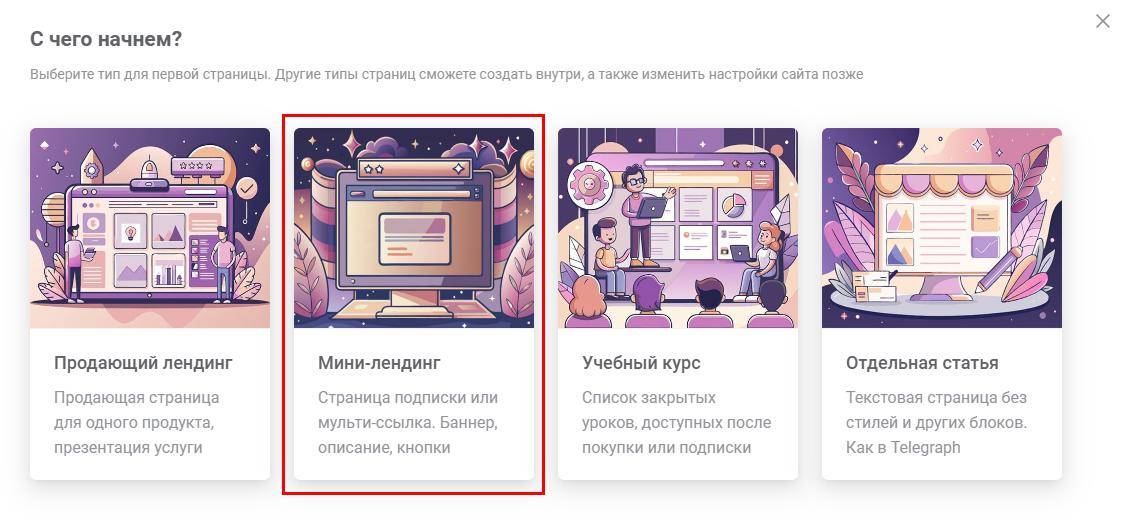The width and height of the screenshot is (1121, 527).
Task: Click the Продающий лендинг illustration thumbnail
Action: point(150,227)
